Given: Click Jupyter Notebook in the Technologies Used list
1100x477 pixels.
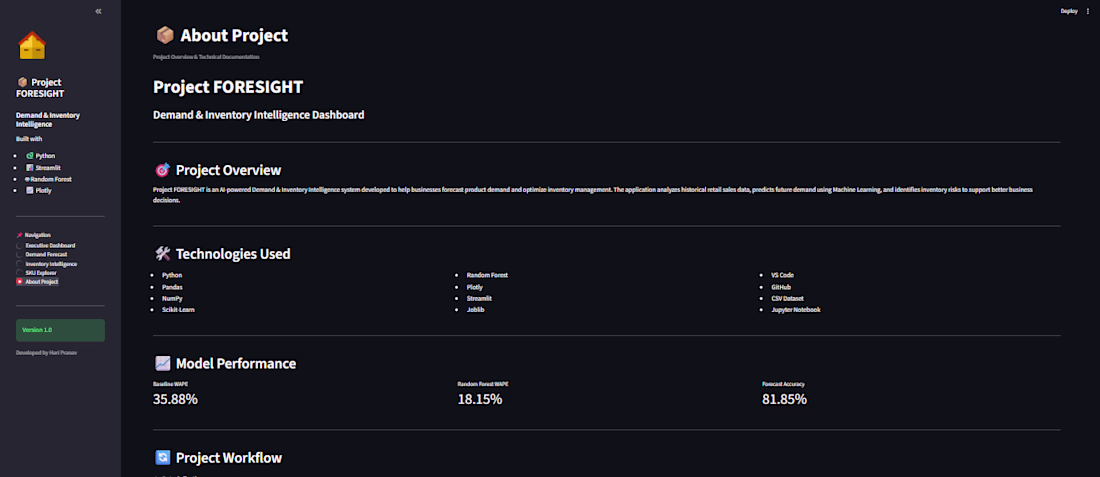Looking at the screenshot, I should 796,309.
